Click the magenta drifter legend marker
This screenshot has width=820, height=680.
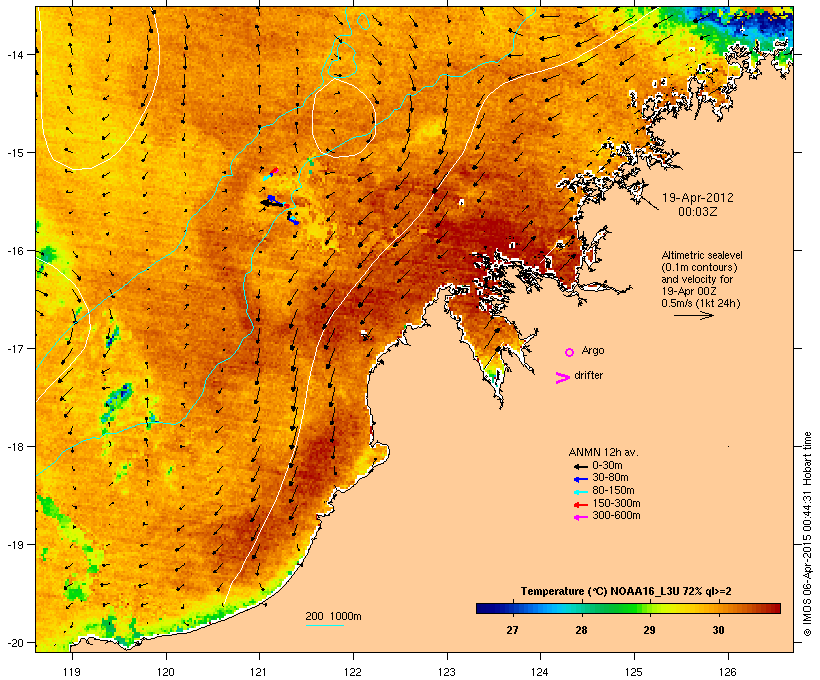click(562, 378)
